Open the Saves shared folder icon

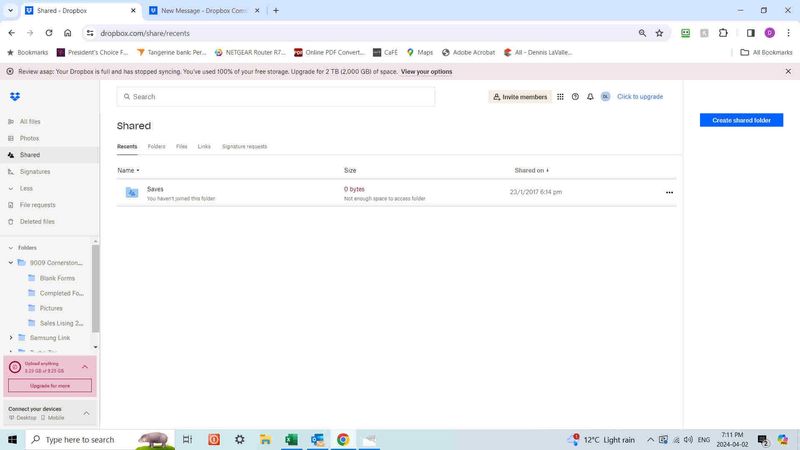coord(131,192)
